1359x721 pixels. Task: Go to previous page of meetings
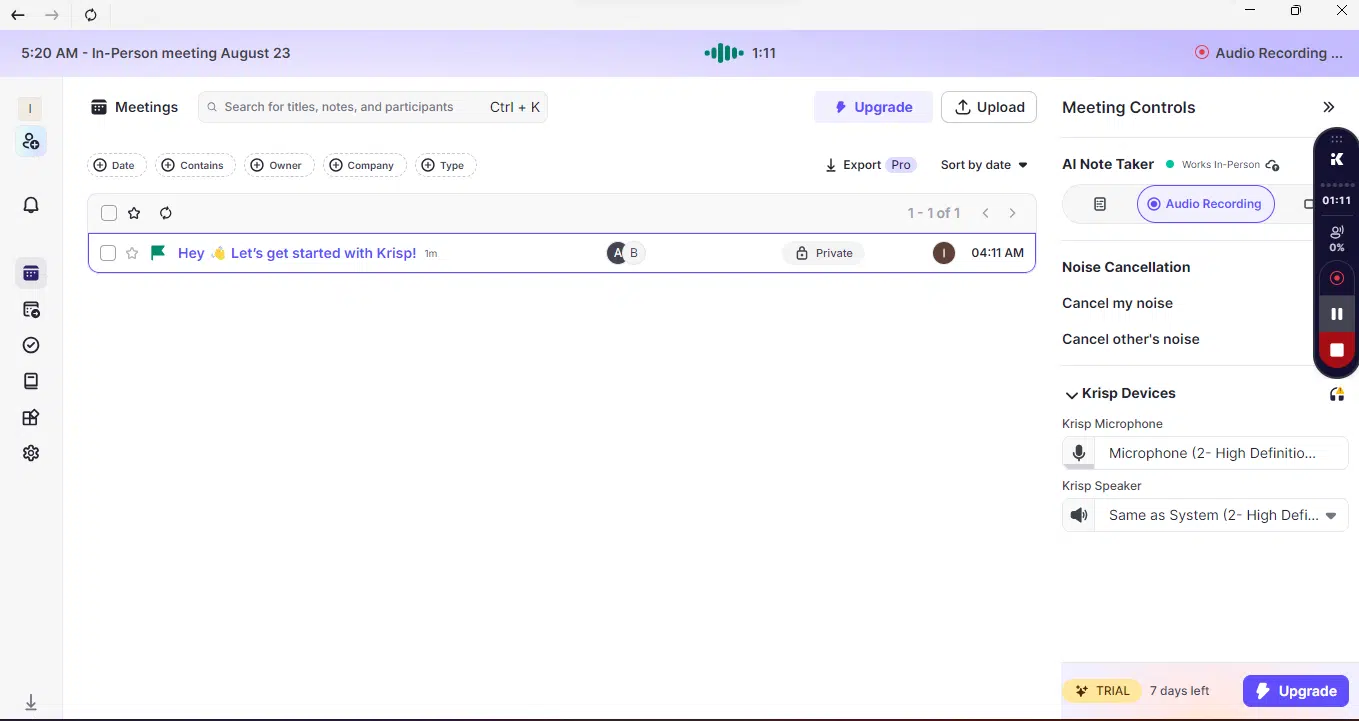coord(985,213)
